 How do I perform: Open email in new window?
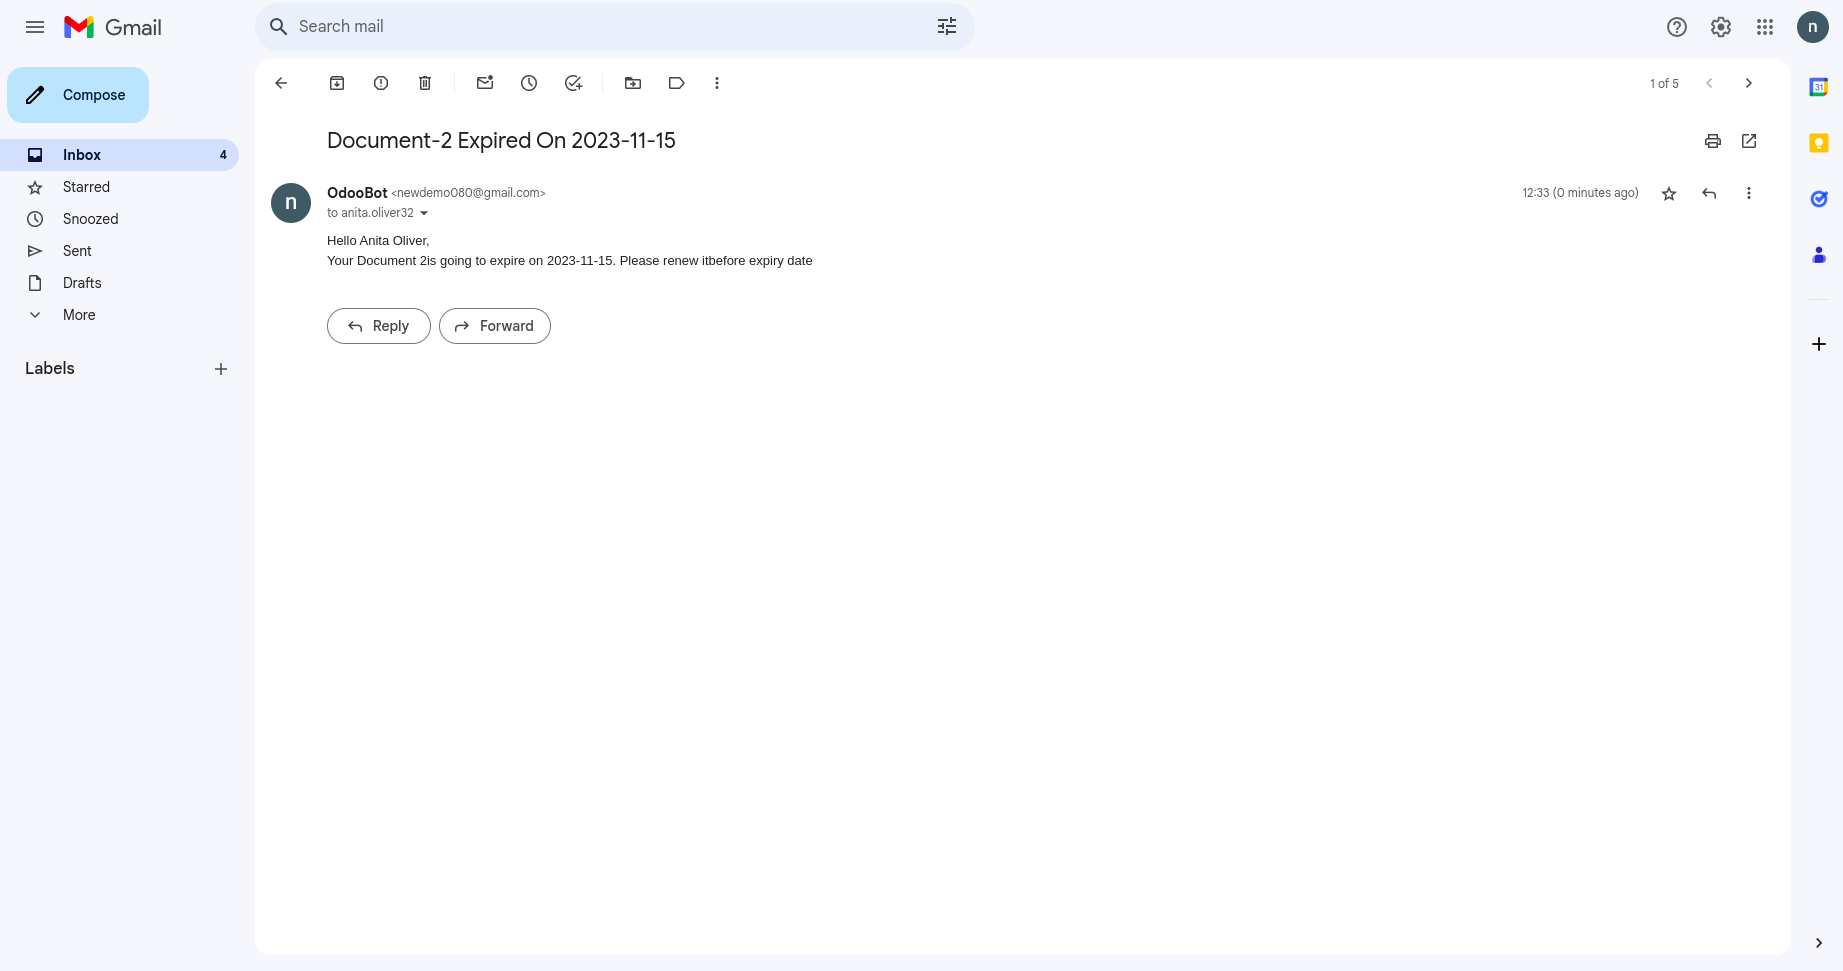point(1749,141)
